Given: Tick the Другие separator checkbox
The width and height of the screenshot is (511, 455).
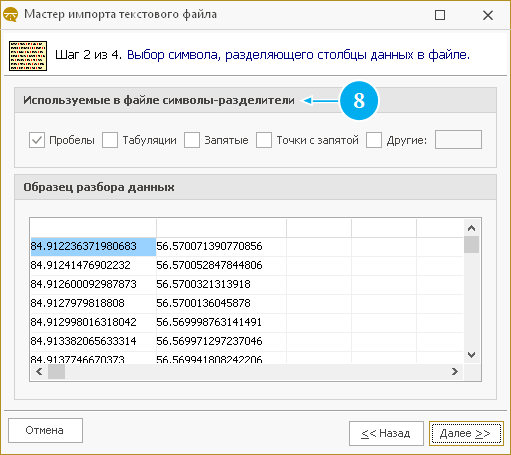Looking at the screenshot, I should click(x=374, y=140).
